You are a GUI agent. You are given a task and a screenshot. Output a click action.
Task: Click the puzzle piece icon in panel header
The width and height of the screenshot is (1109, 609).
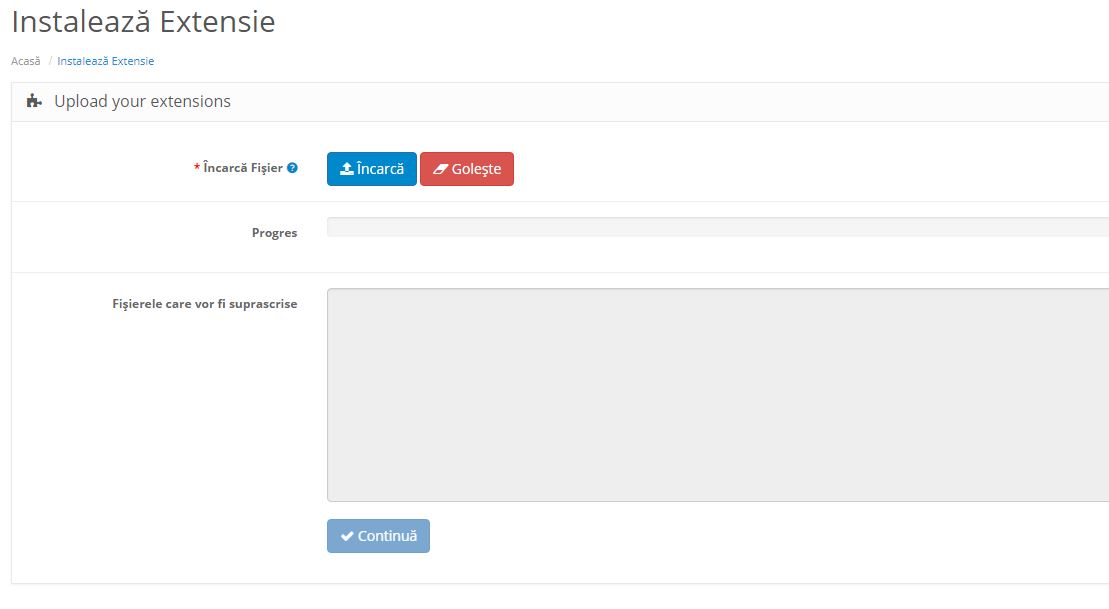[34, 101]
